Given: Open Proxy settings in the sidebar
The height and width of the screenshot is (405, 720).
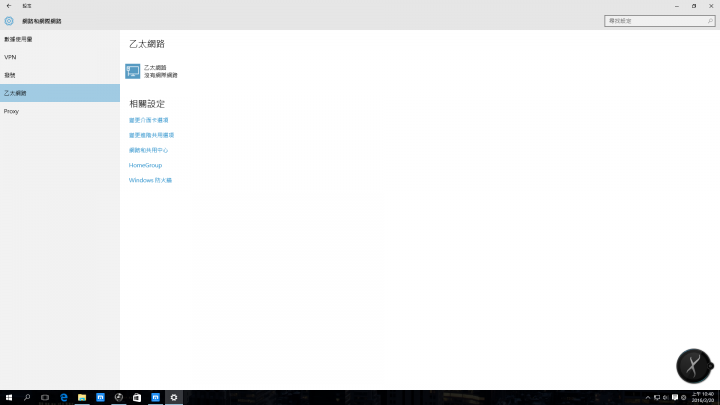Looking at the screenshot, I should 60,111.
